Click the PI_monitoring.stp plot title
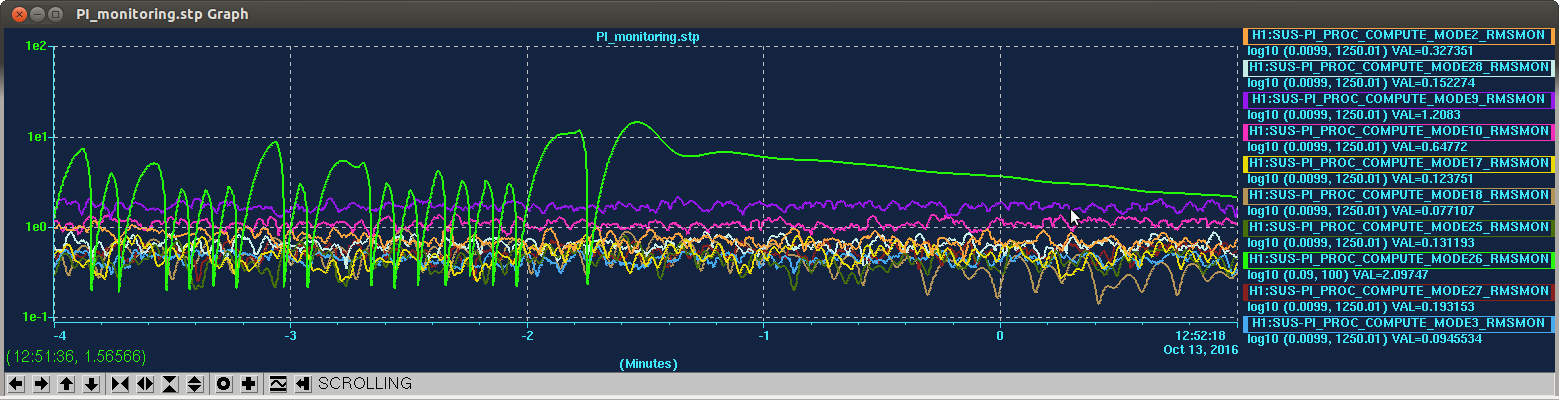This screenshot has height=400, width=1559. point(648,37)
